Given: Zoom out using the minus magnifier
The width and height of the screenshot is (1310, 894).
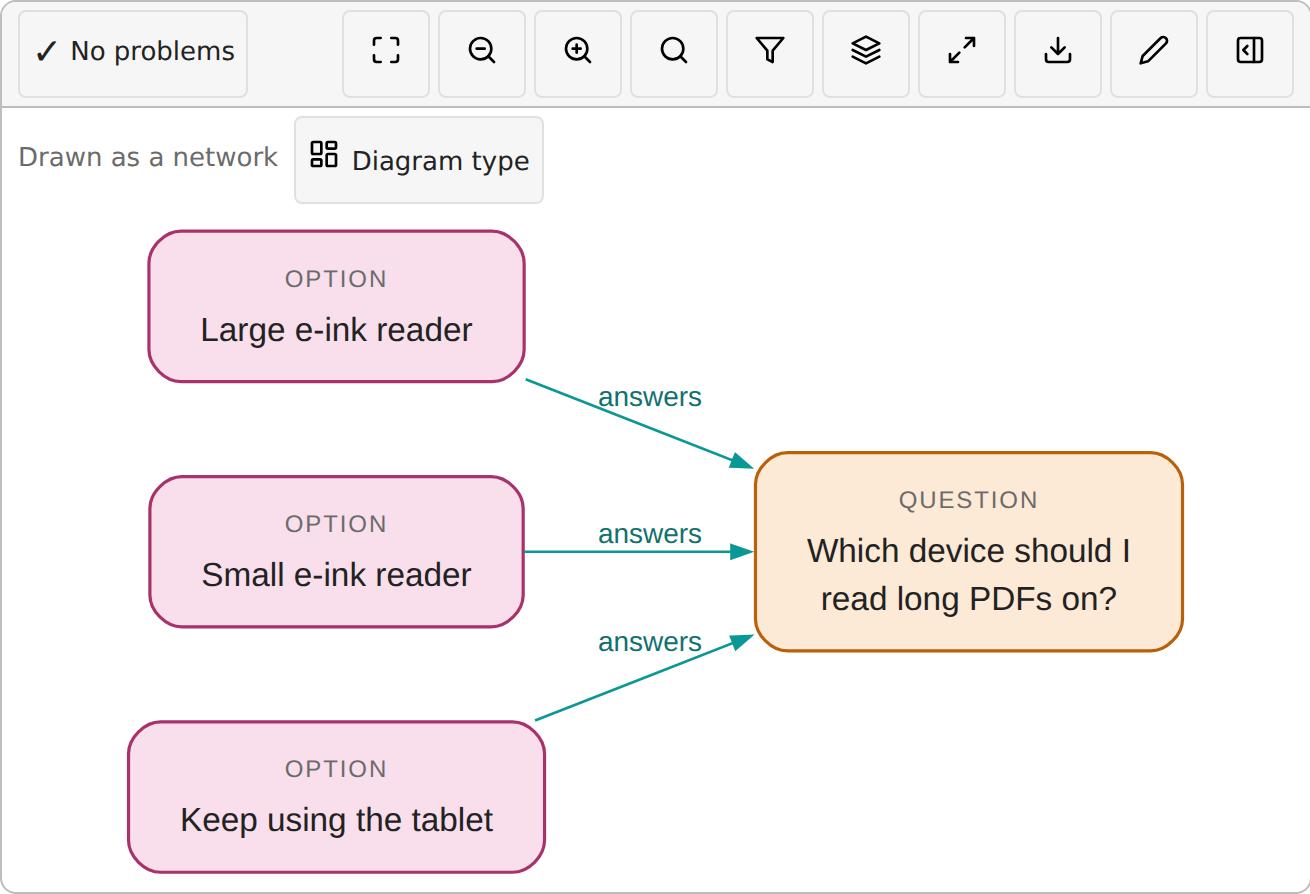Looking at the screenshot, I should [482, 54].
